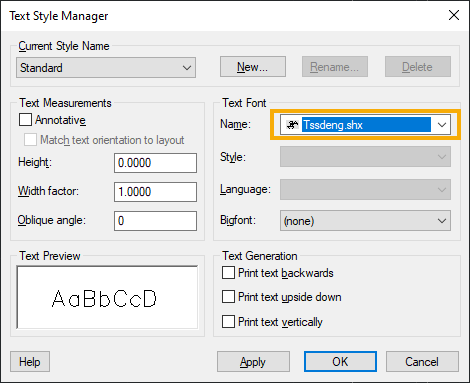Image resolution: width=470 pixels, height=383 pixels.
Task: Open the Bigfont dropdown list
Action: pyautogui.click(x=365, y=221)
